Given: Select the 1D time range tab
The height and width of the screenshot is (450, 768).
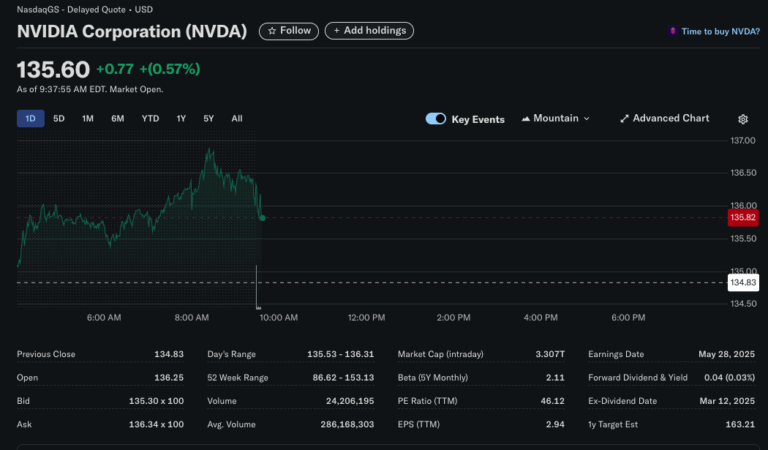Looking at the screenshot, I should tap(30, 118).
